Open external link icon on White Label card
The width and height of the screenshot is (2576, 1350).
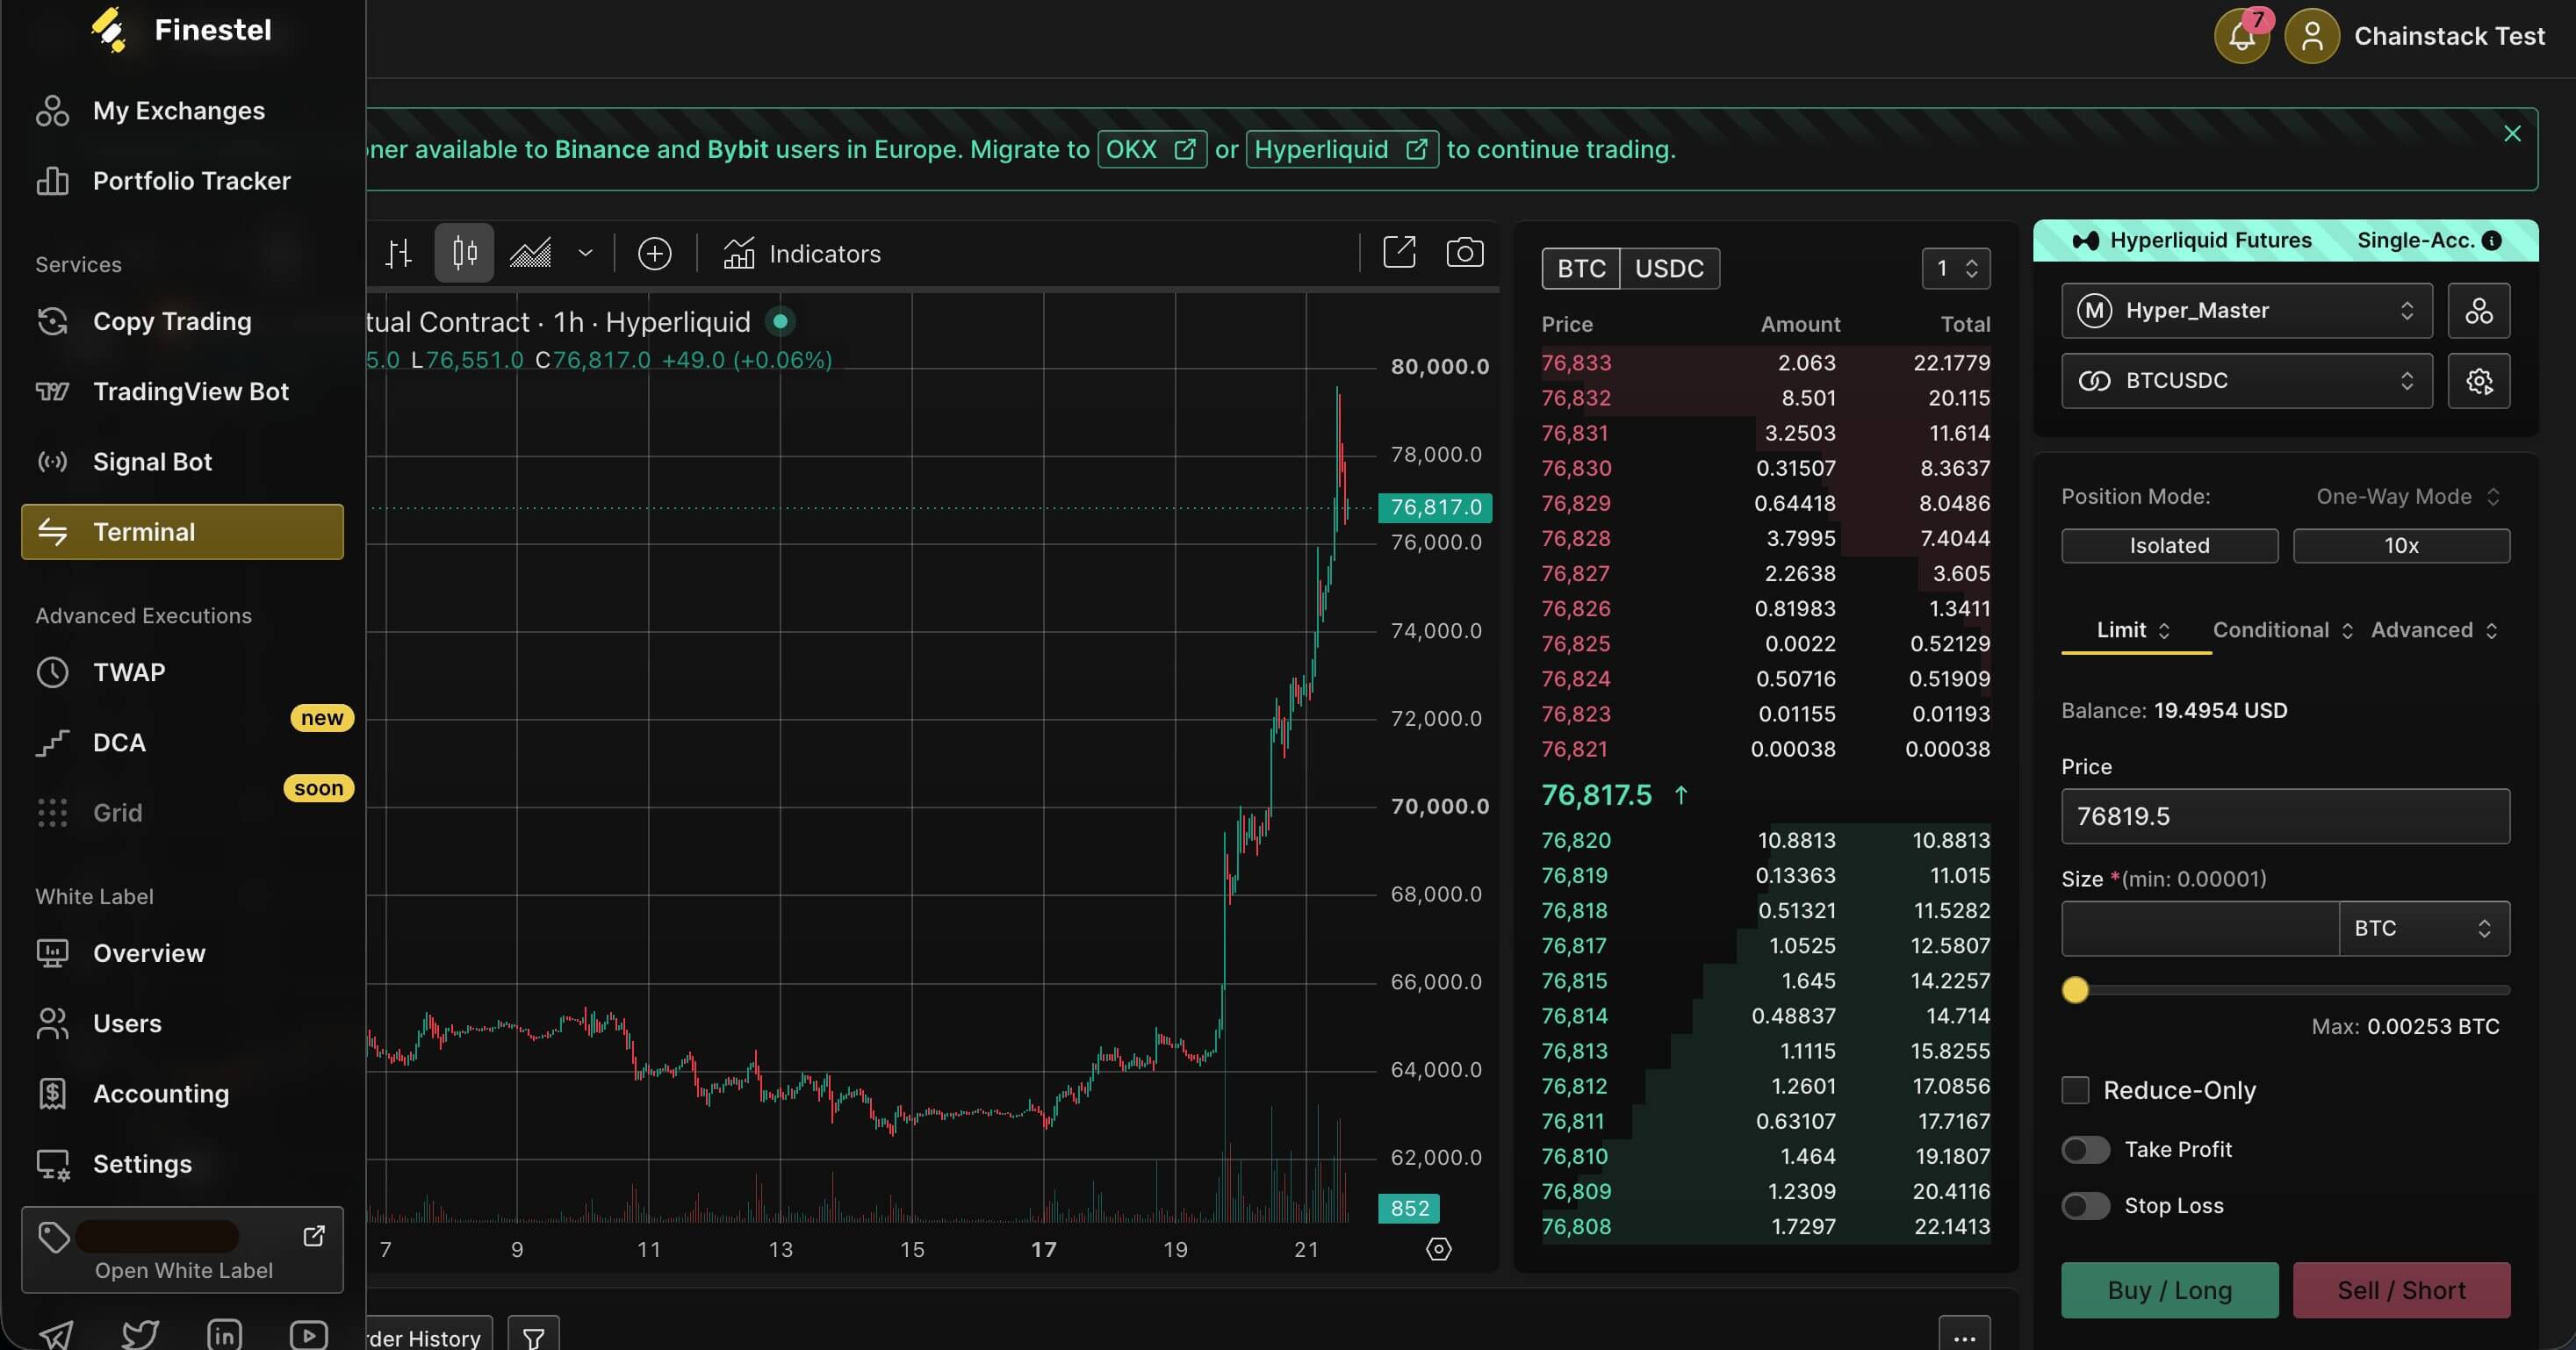313,1236
